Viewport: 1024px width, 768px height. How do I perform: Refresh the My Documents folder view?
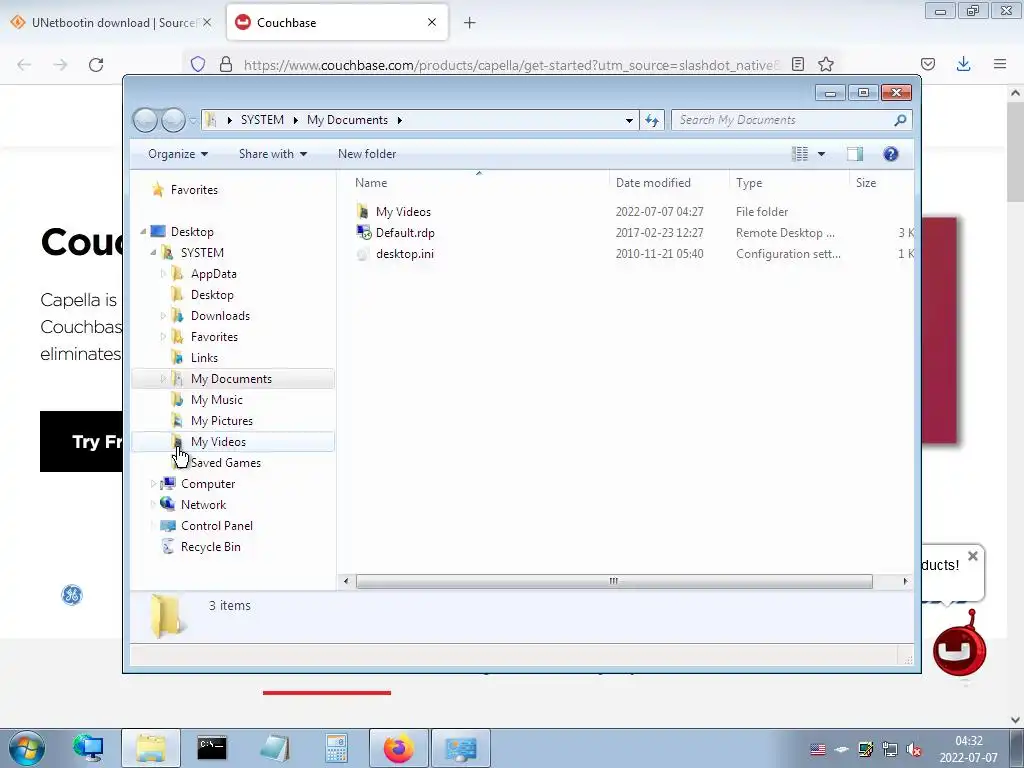(x=652, y=120)
